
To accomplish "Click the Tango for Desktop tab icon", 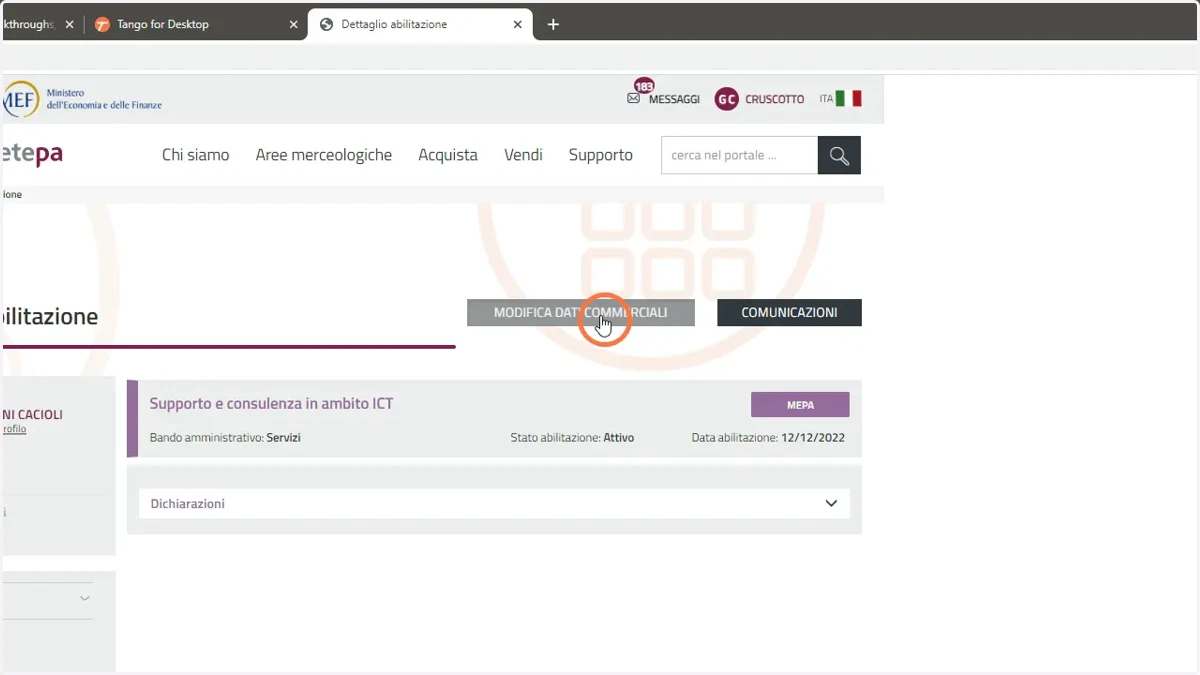I will [x=102, y=24].
